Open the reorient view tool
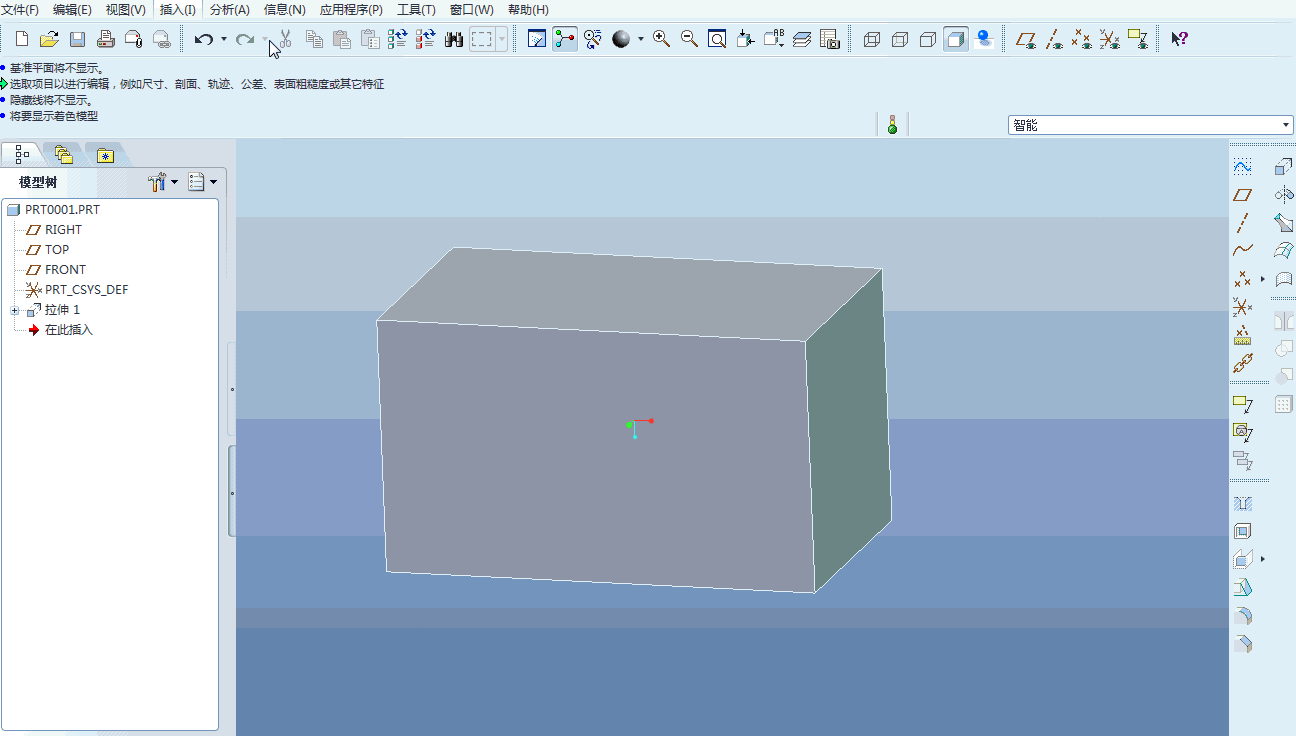Image resolution: width=1296 pixels, height=736 pixels. pyautogui.click(x=745, y=39)
